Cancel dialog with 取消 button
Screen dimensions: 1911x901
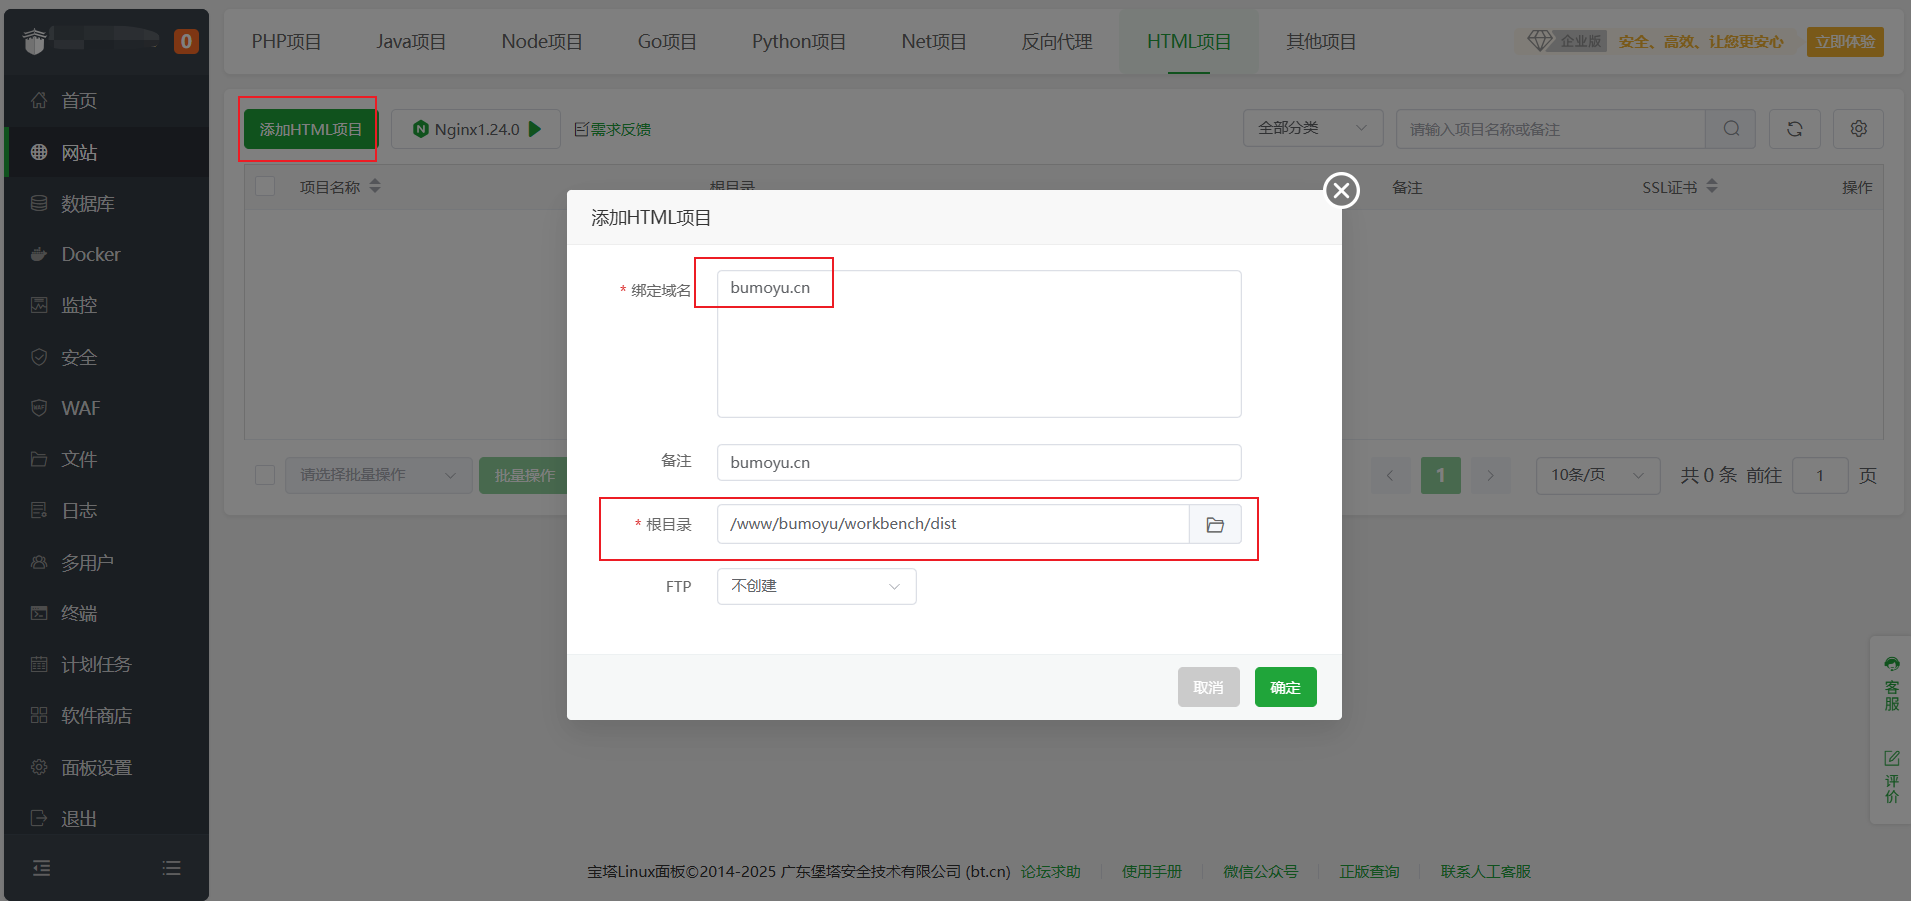pyautogui.click(x=1208, y=687)
